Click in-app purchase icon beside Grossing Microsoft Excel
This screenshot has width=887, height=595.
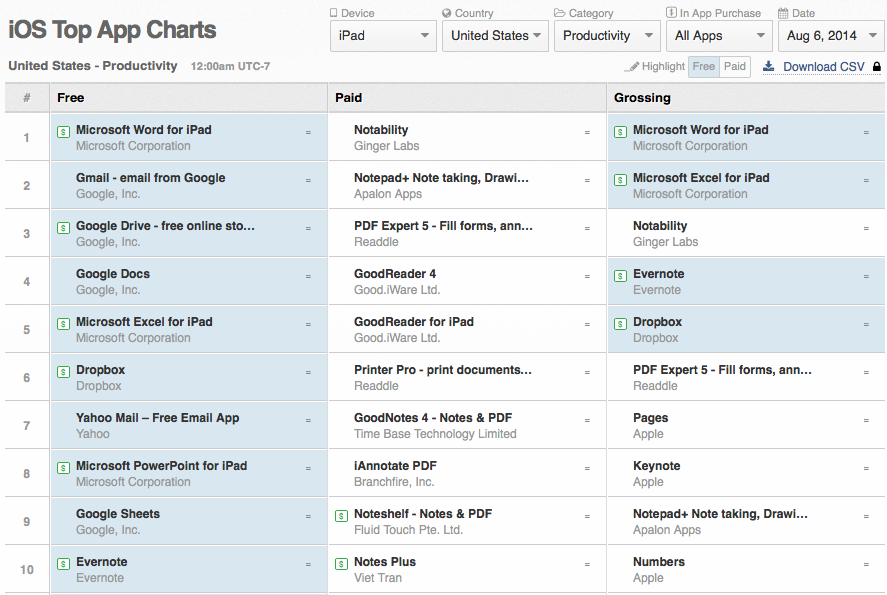(x=621, y=180)
